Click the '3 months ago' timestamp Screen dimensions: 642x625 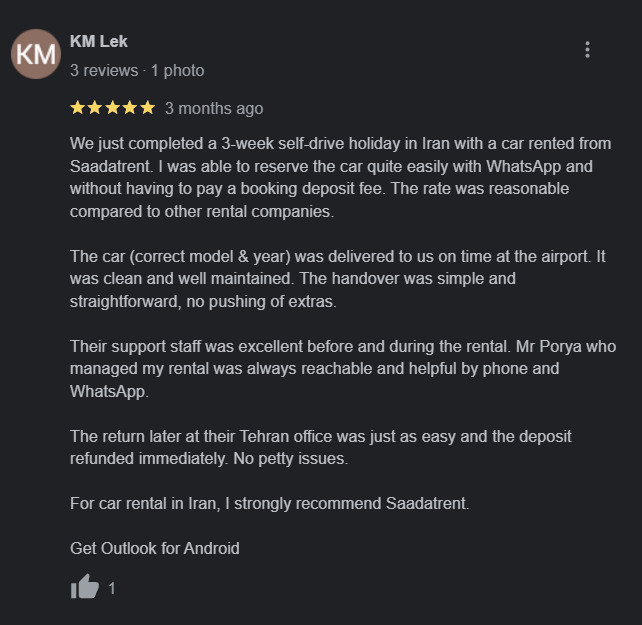(214, 109)
